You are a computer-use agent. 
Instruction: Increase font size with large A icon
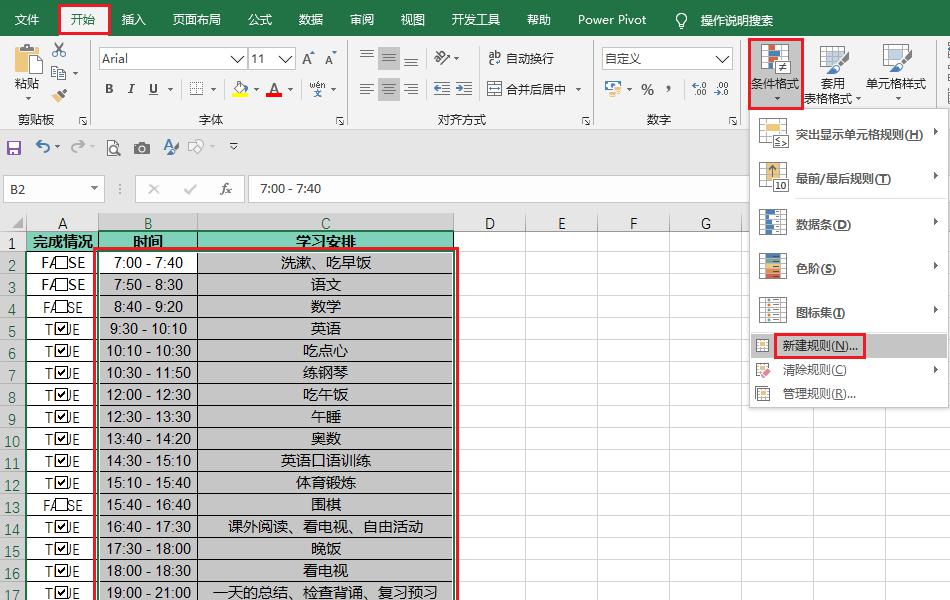[x=308, y=59]
